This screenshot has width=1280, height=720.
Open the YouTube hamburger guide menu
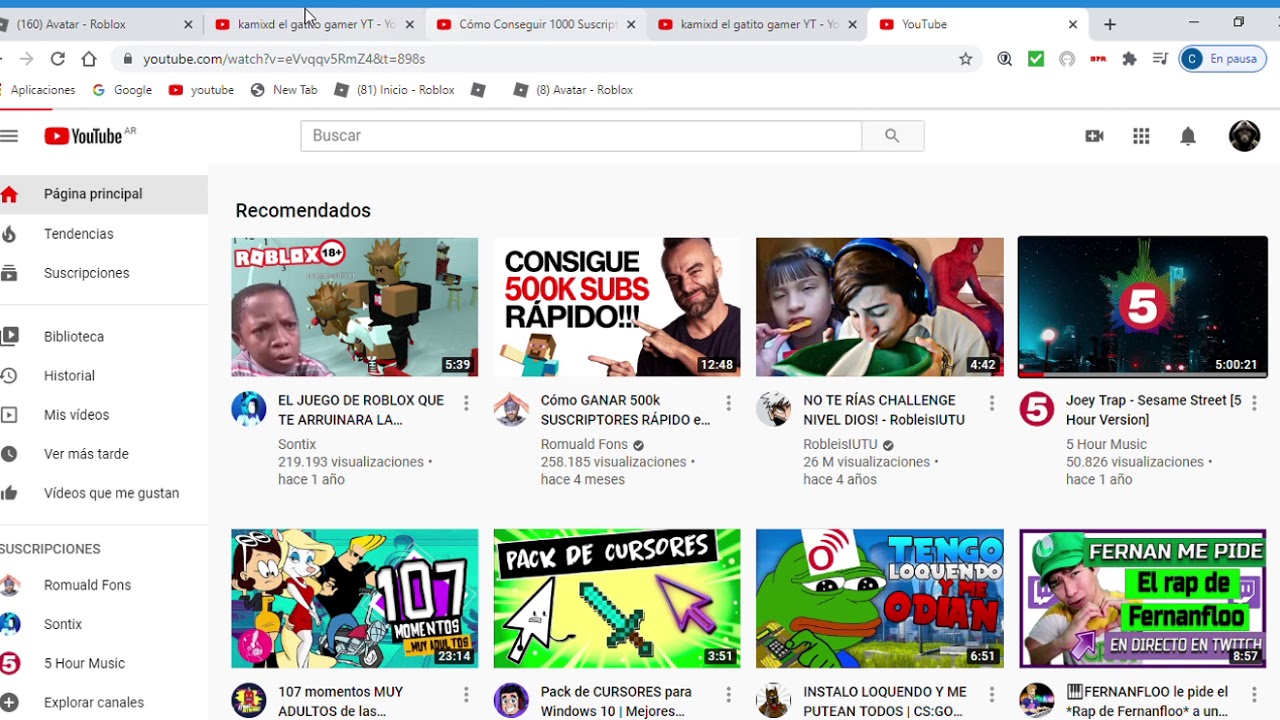(9, 136)
